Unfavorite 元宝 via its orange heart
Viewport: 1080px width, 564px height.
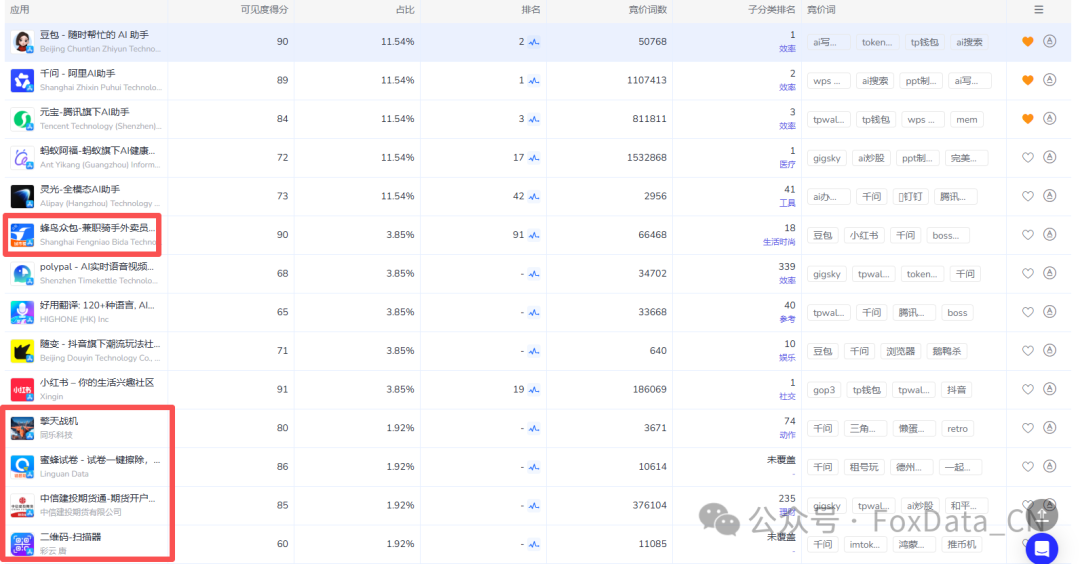coord(1027,119)
